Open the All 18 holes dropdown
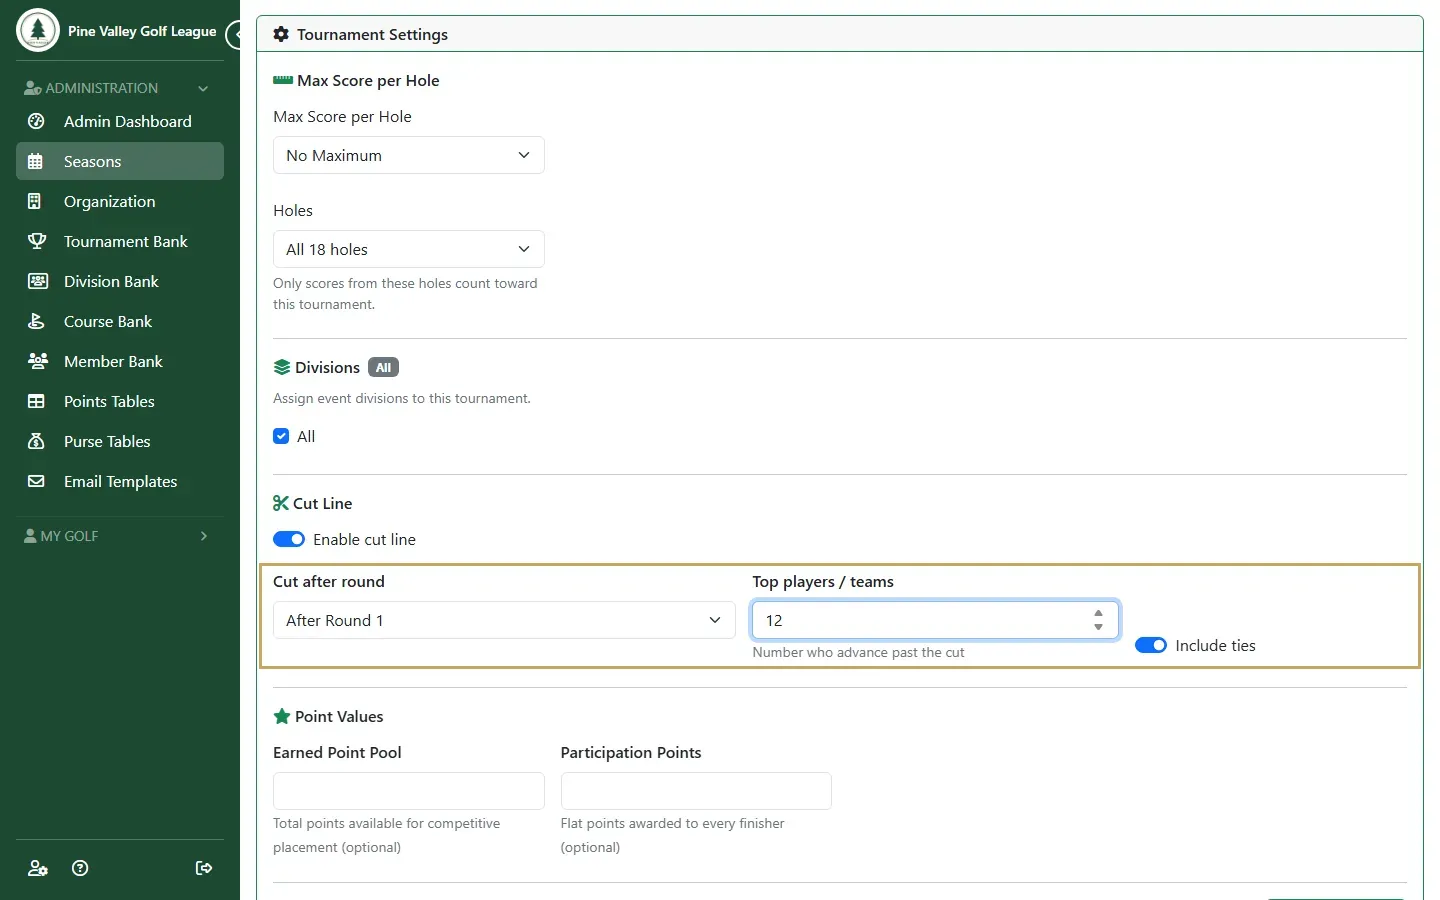1440x900 pixels. tap(409, 249)
